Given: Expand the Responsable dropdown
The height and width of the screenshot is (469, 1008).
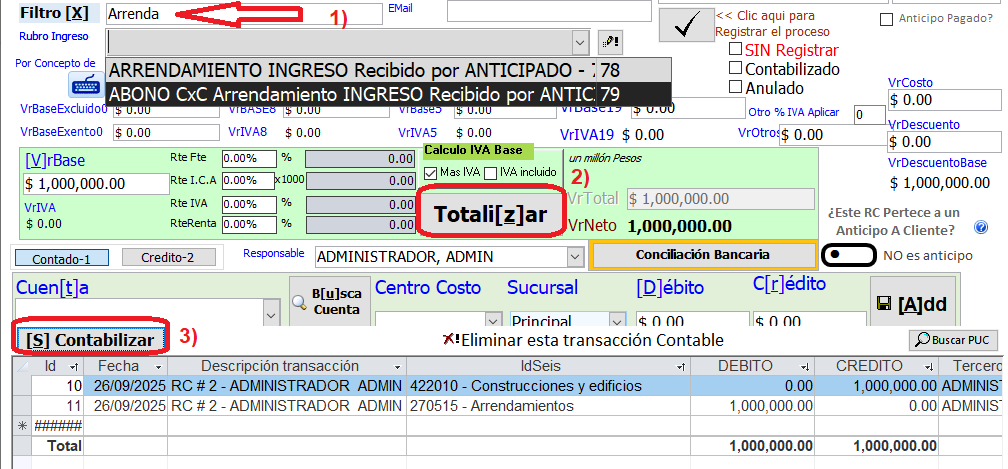Looking at the screenshot, I should [574, 257].
